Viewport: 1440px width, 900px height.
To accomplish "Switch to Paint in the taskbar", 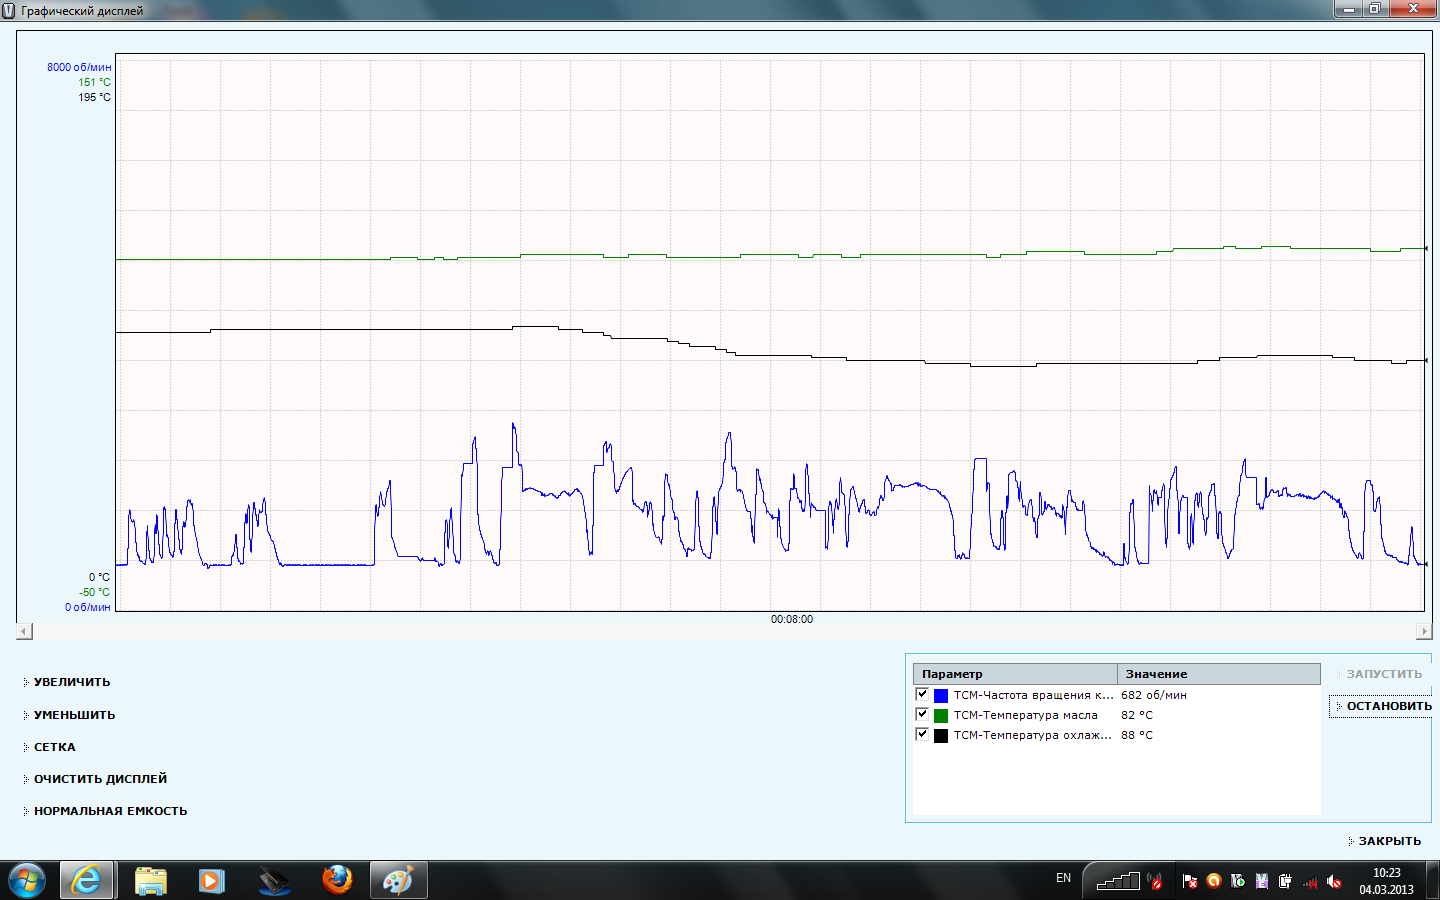I will pyautogui.click(x=398, y=880).
